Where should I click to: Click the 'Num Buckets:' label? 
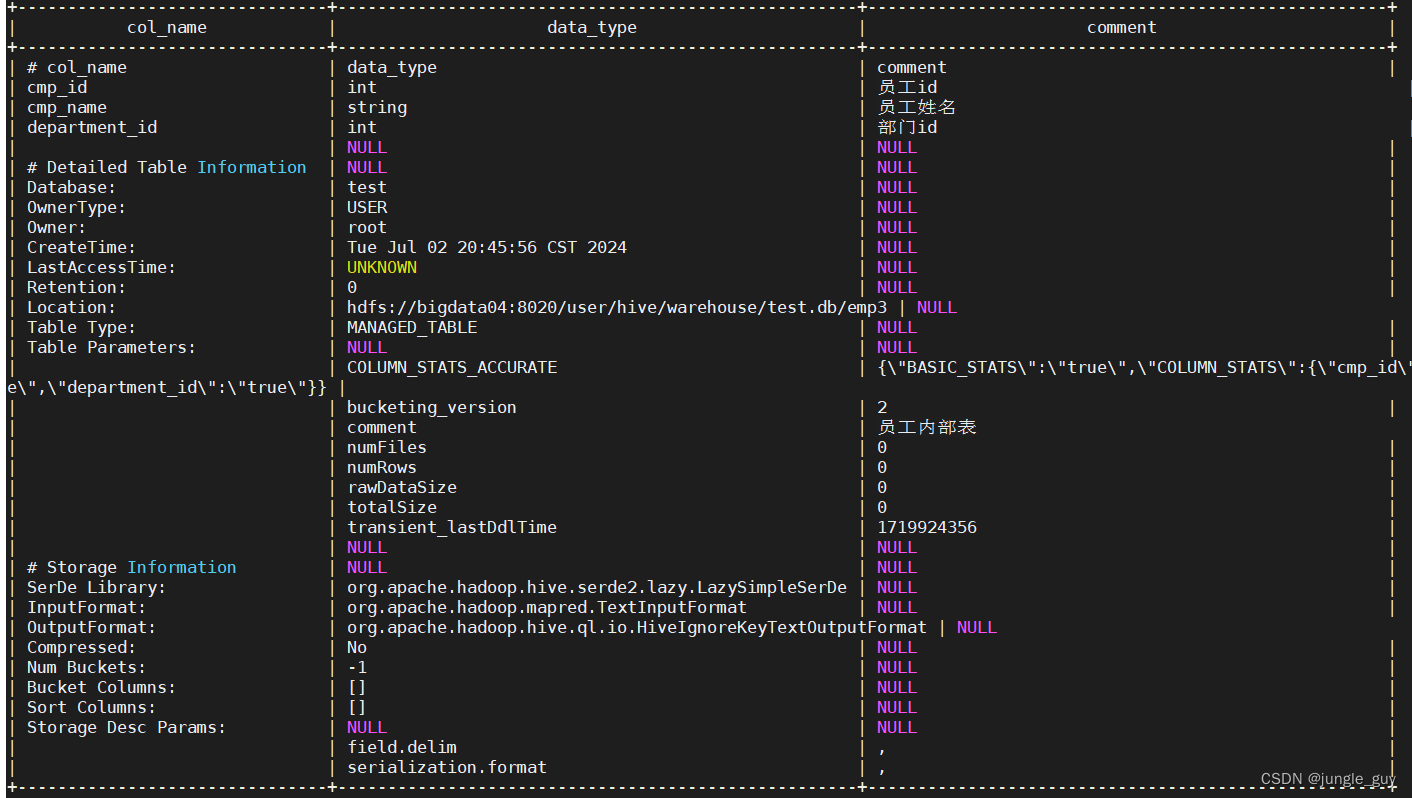pyautogui.click(x=87, y=668)
